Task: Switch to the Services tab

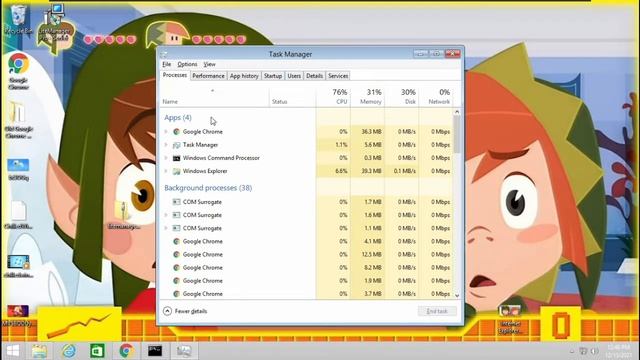Action: point(338,76)
